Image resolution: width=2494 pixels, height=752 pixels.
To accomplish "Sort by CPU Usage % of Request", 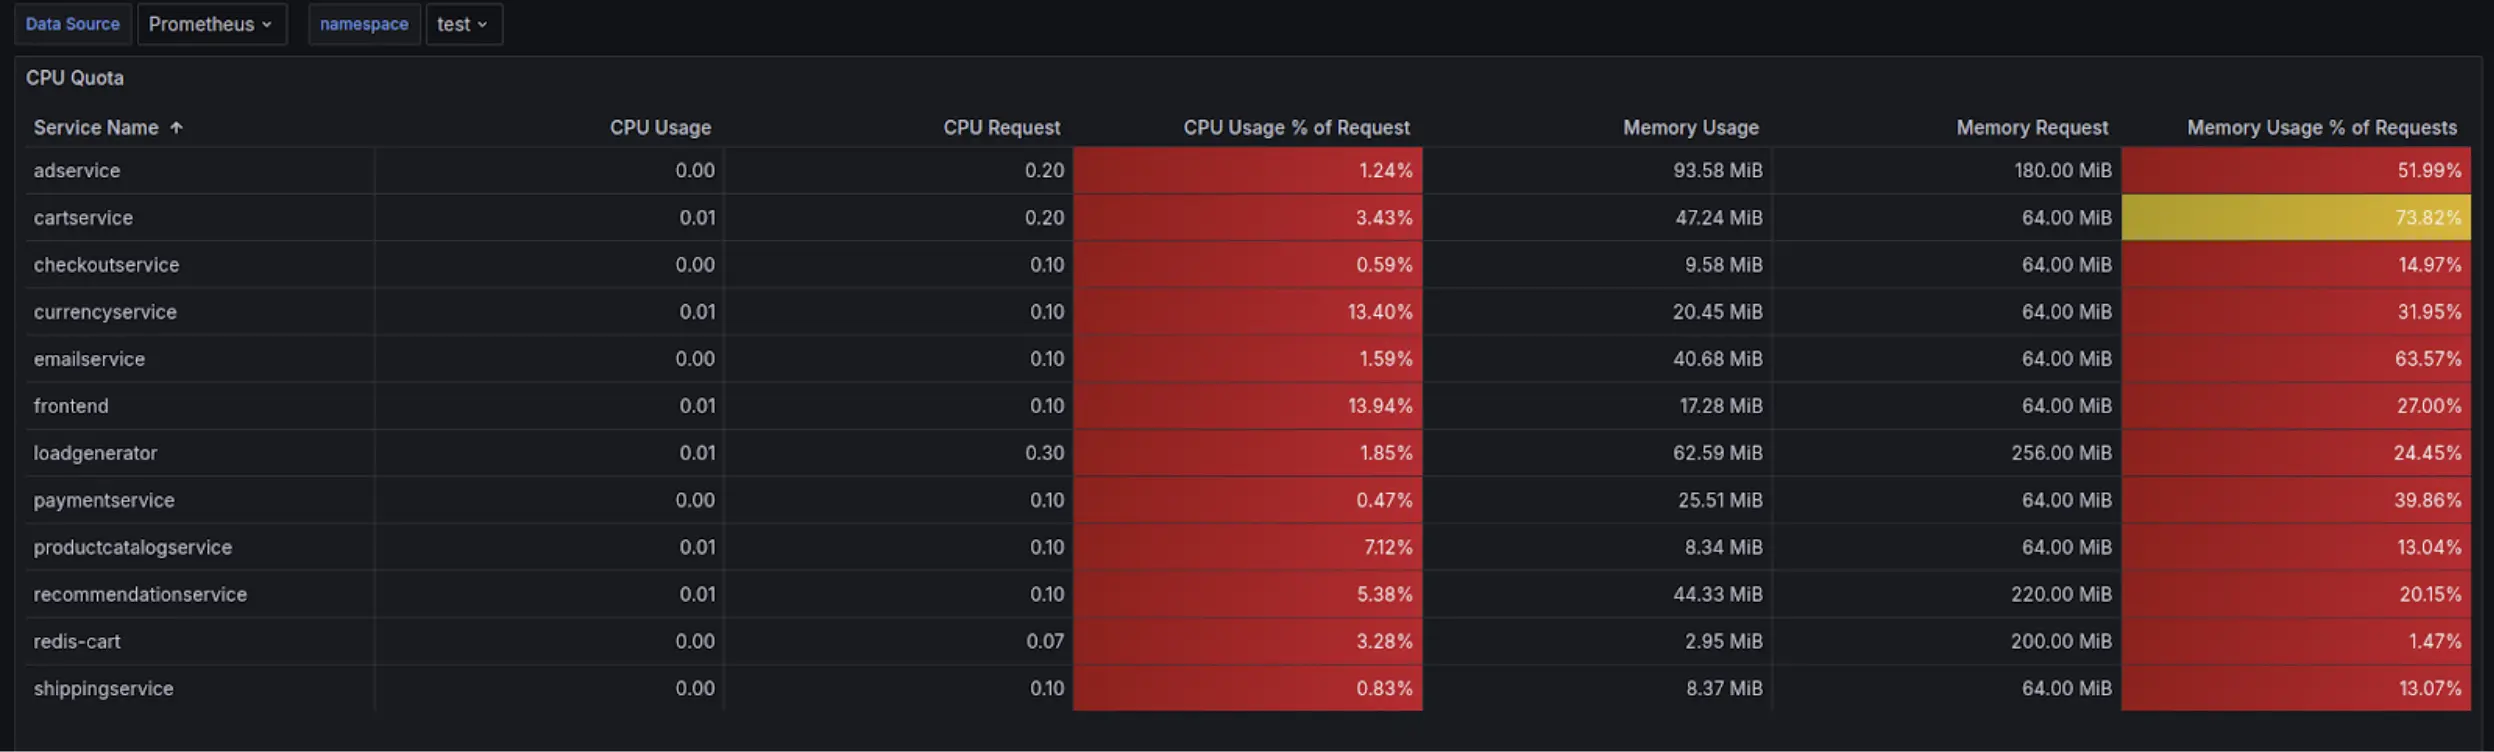I will point(1295,127).
